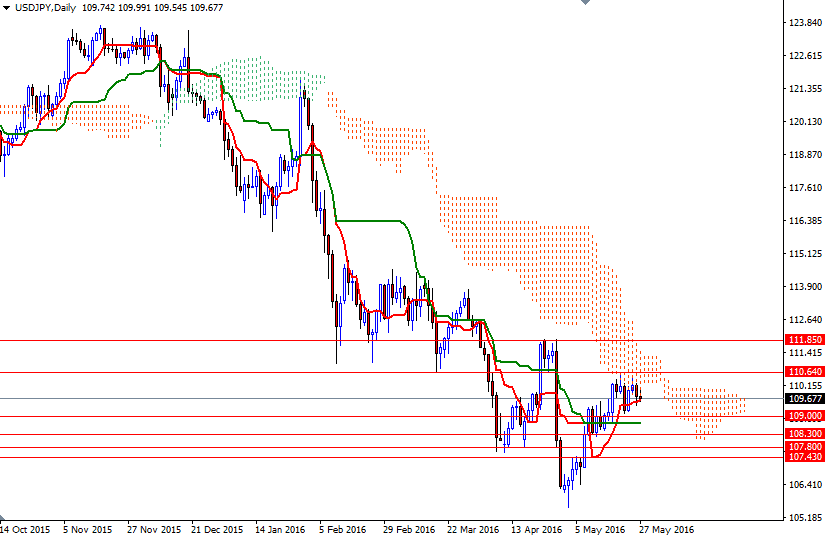
Task: Click the 14 Jan 2016 date label
Action: pos(280,530)
